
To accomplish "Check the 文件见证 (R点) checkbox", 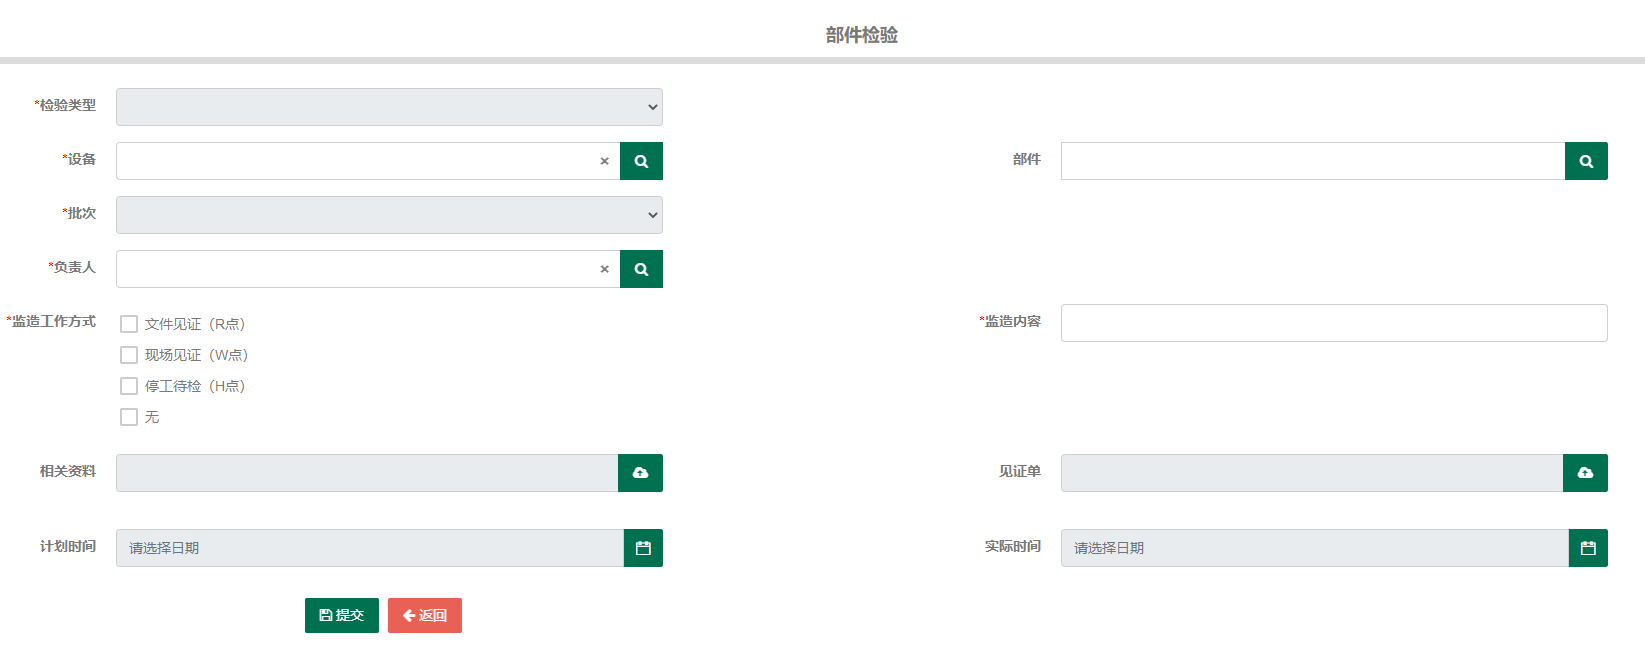I will (129, 324).
